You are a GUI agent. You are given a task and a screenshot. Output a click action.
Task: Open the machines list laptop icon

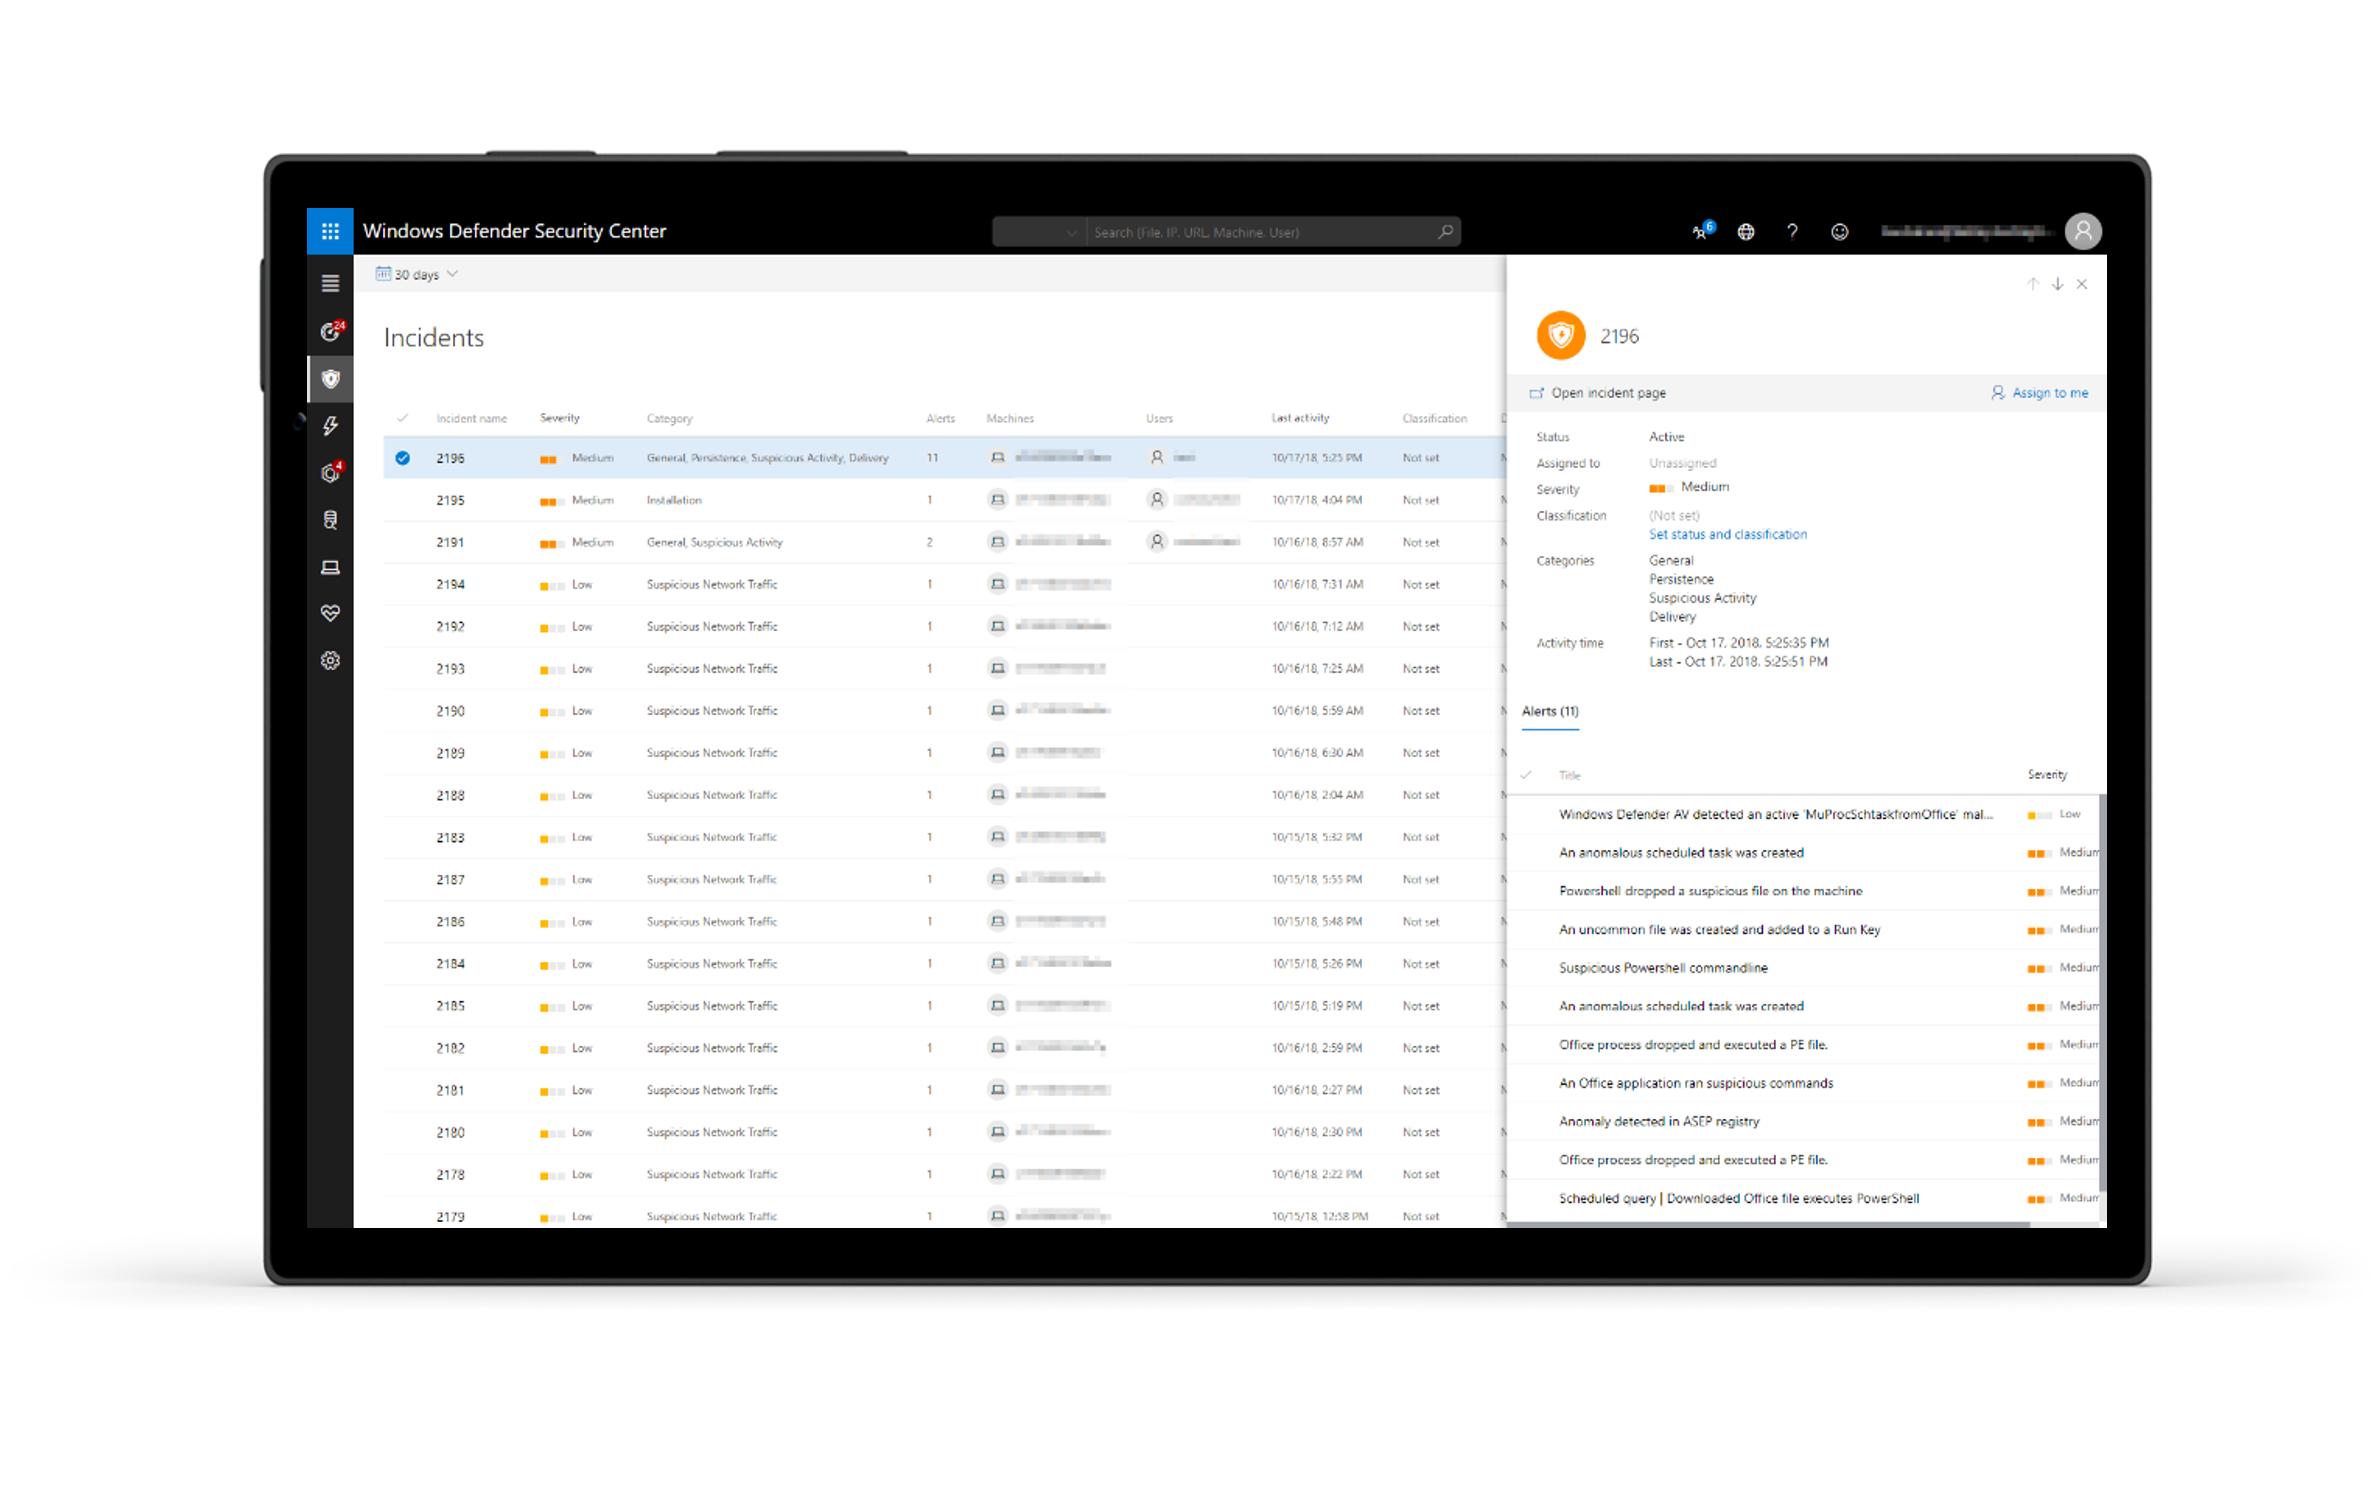coord(330,567)
